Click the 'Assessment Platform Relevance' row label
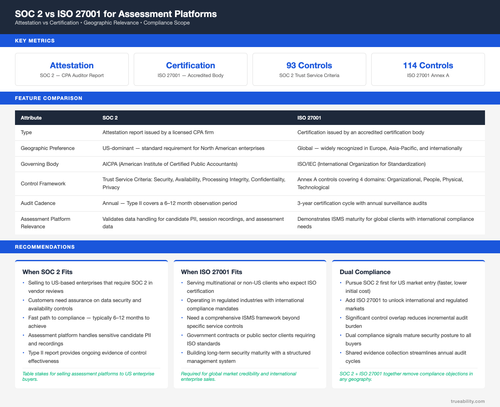Viewport: 500px width, 407px height. click(45, 223)
